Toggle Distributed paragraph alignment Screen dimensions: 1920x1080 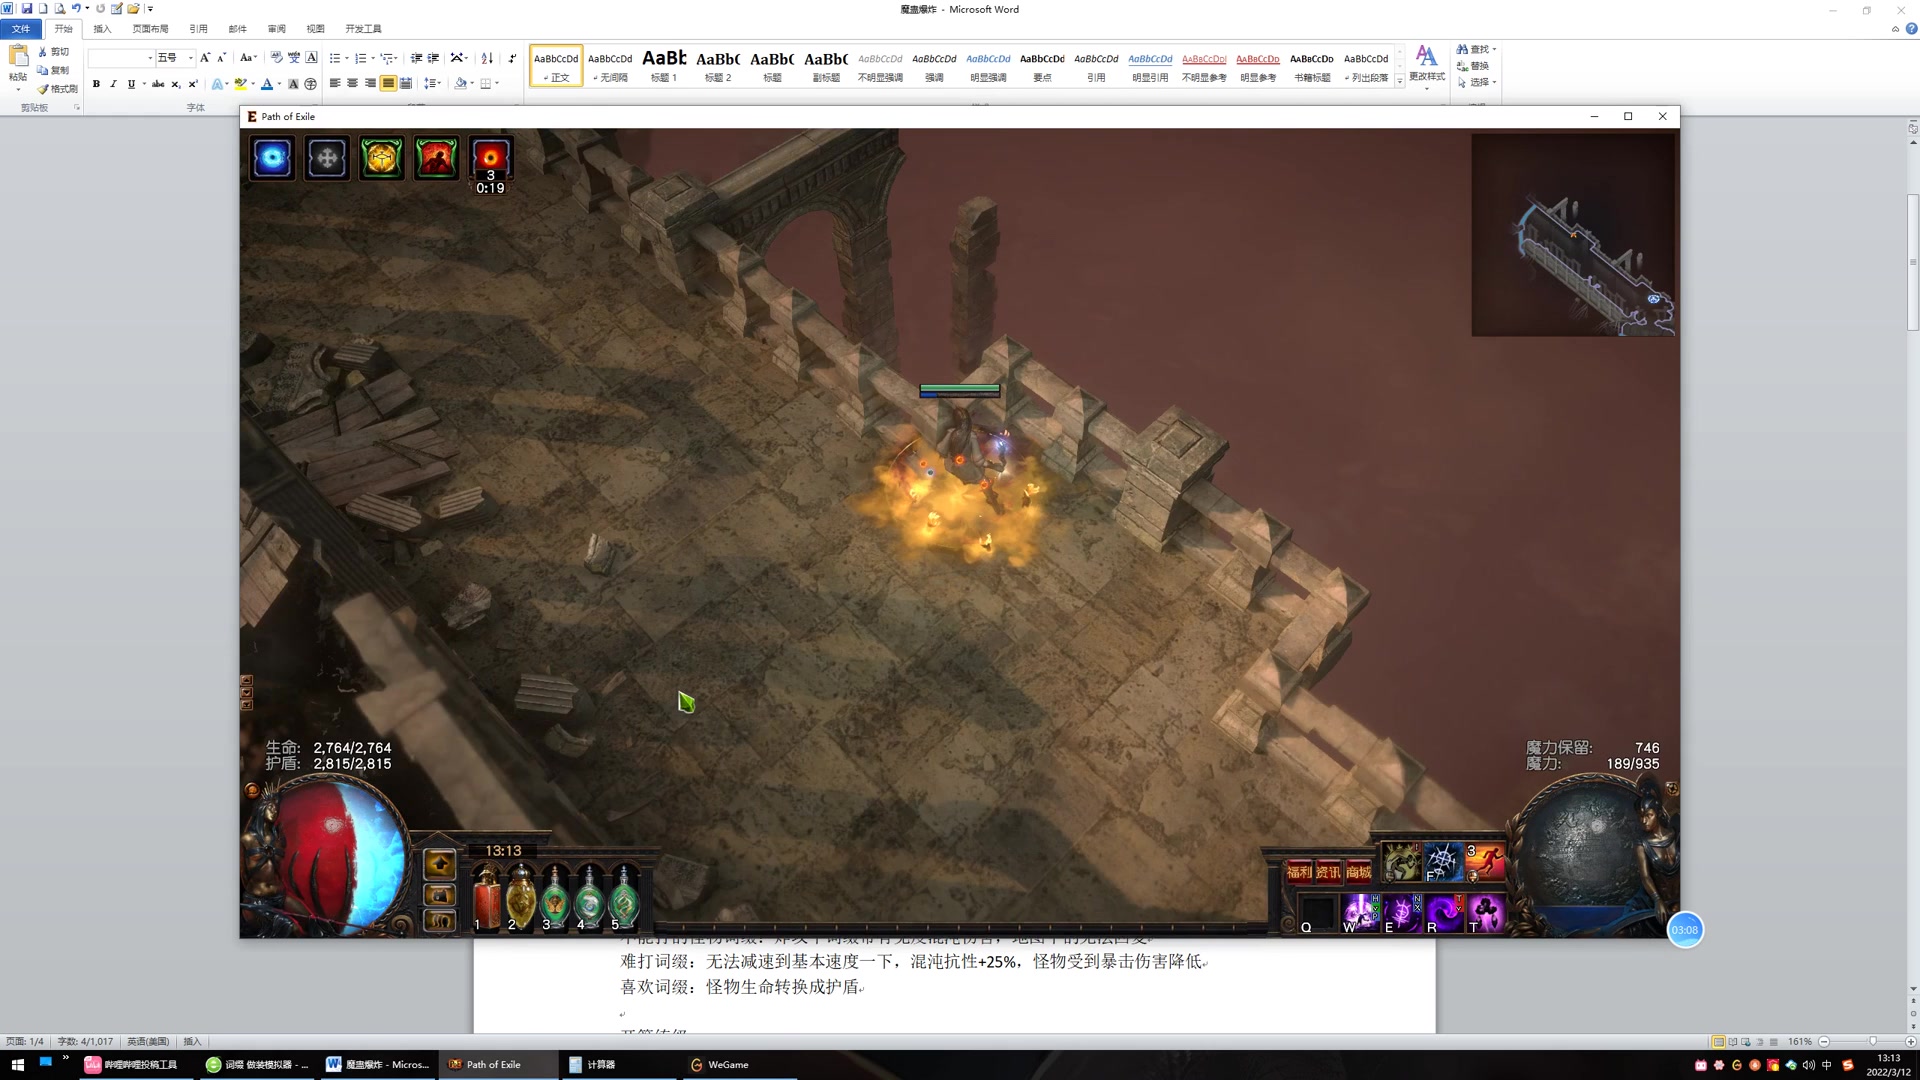click(406, 84)
